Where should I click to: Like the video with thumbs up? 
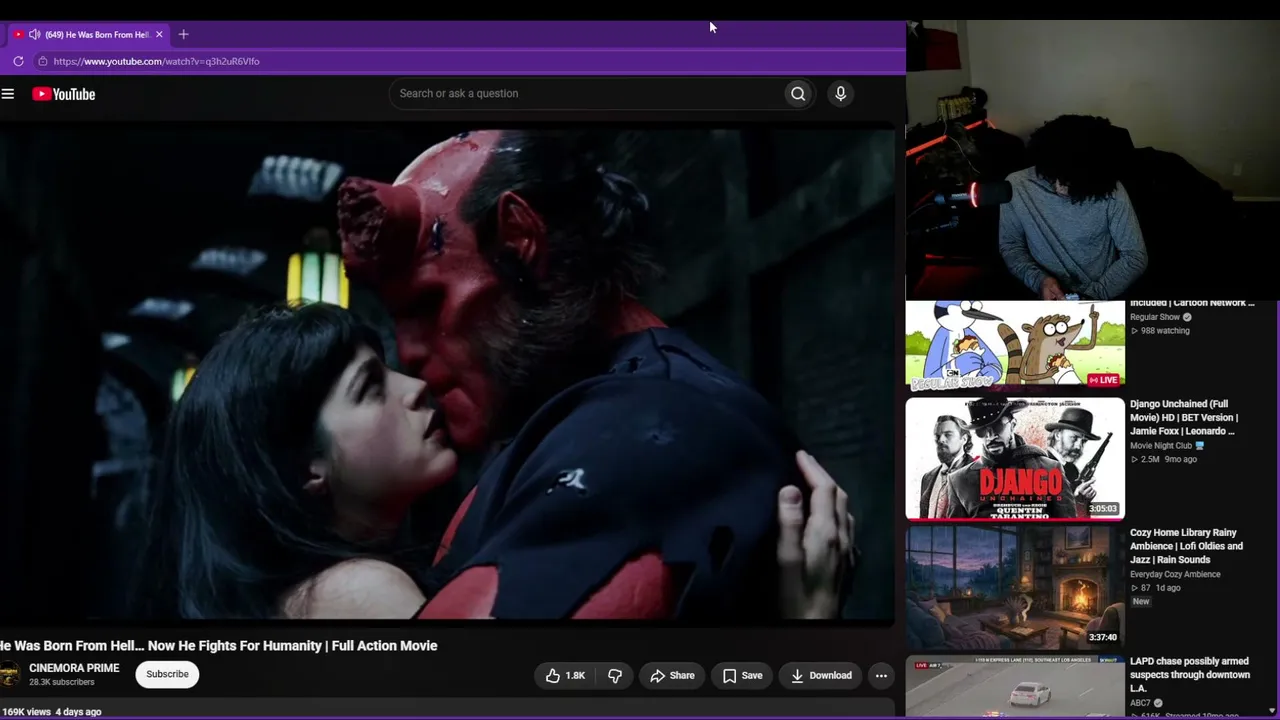[x=565, y=676]
